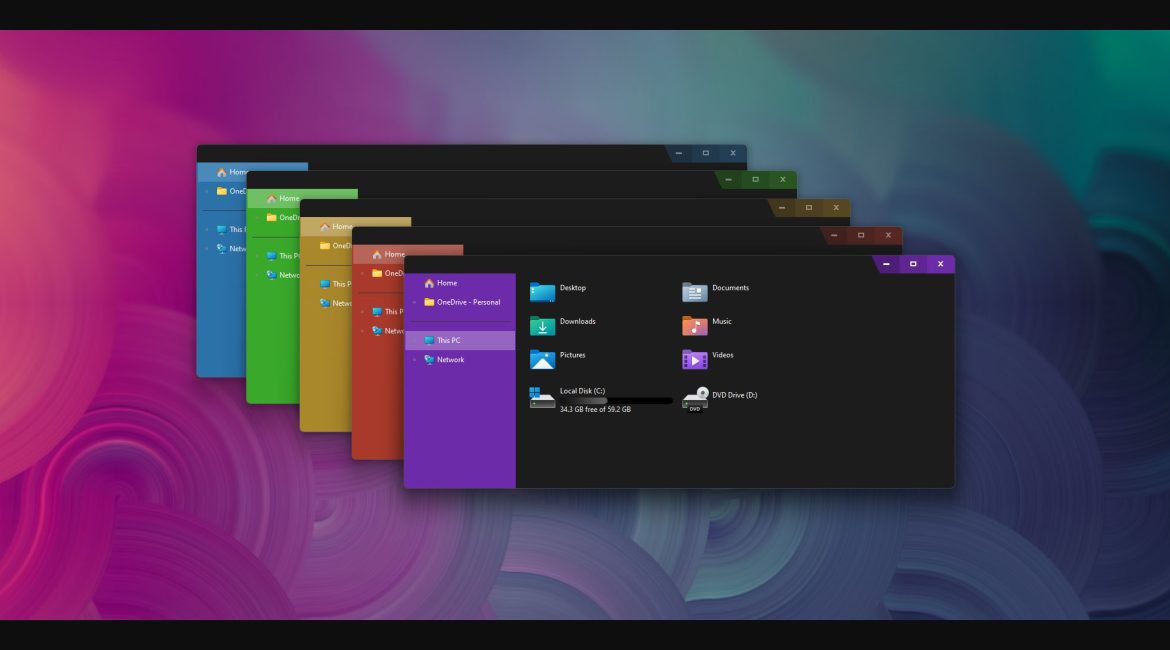Open the Desktop folder icon
1170x650 pixels.
tap(542, 292)
